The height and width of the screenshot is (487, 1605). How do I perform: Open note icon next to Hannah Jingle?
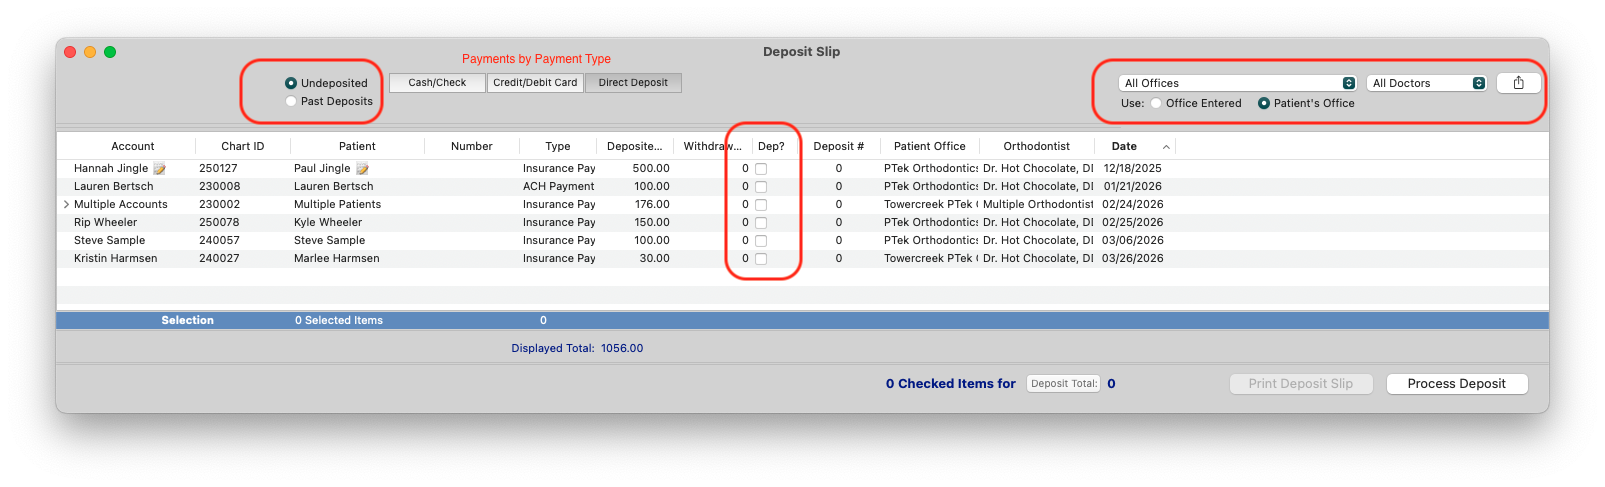(159, 169)
